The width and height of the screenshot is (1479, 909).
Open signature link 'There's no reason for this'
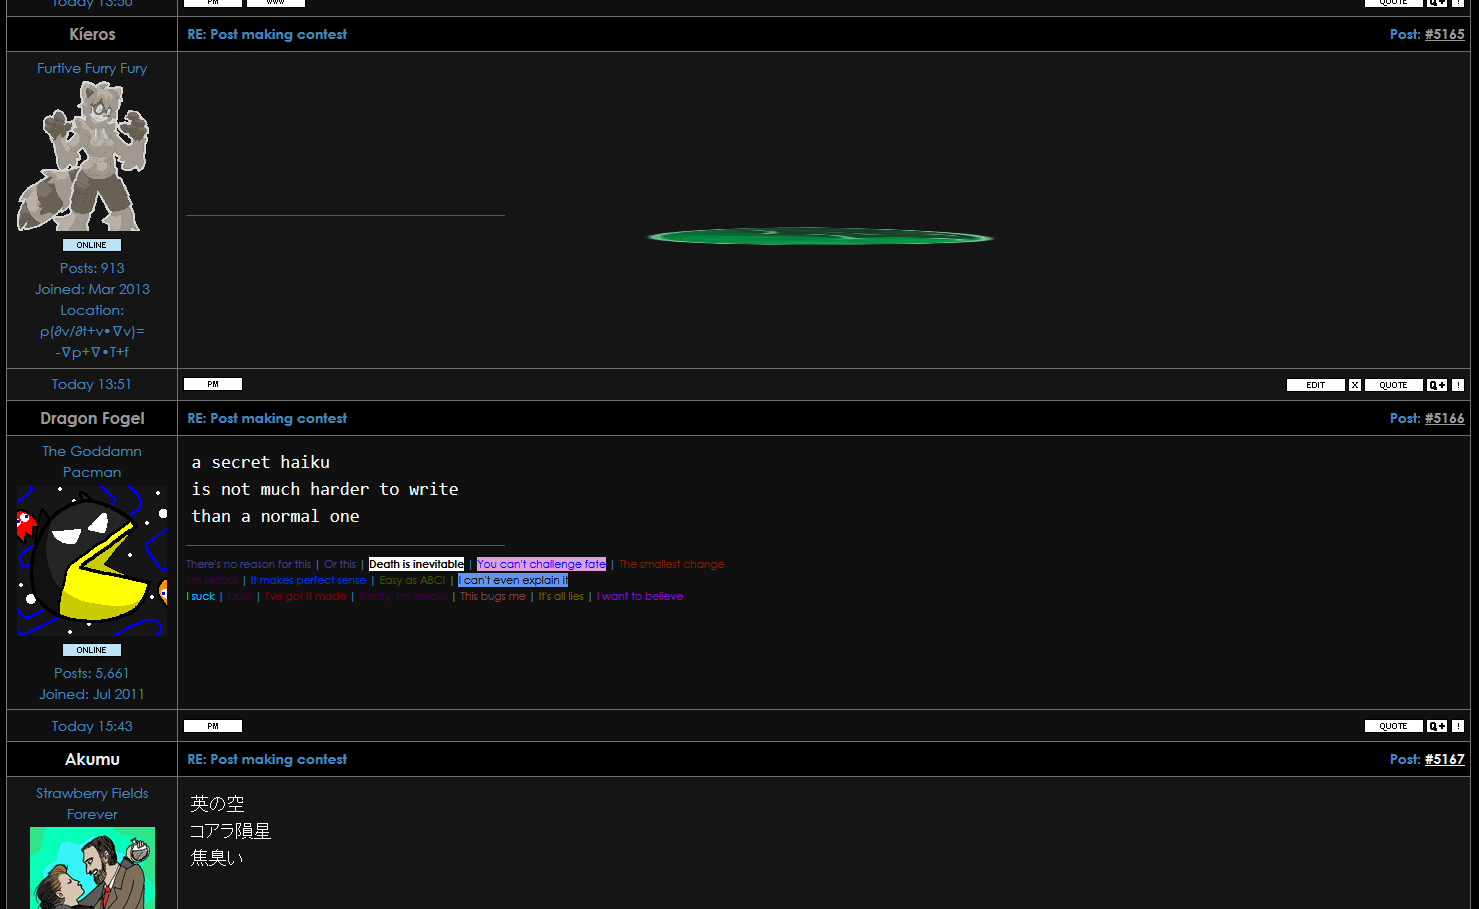coord(249,564)
